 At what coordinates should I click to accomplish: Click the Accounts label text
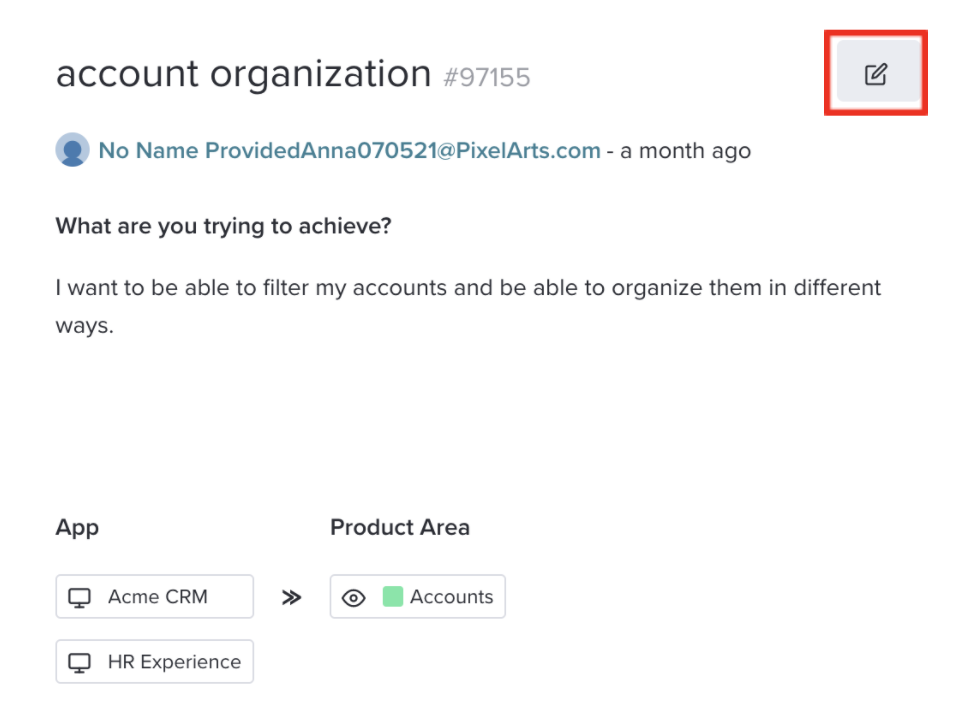452,597
